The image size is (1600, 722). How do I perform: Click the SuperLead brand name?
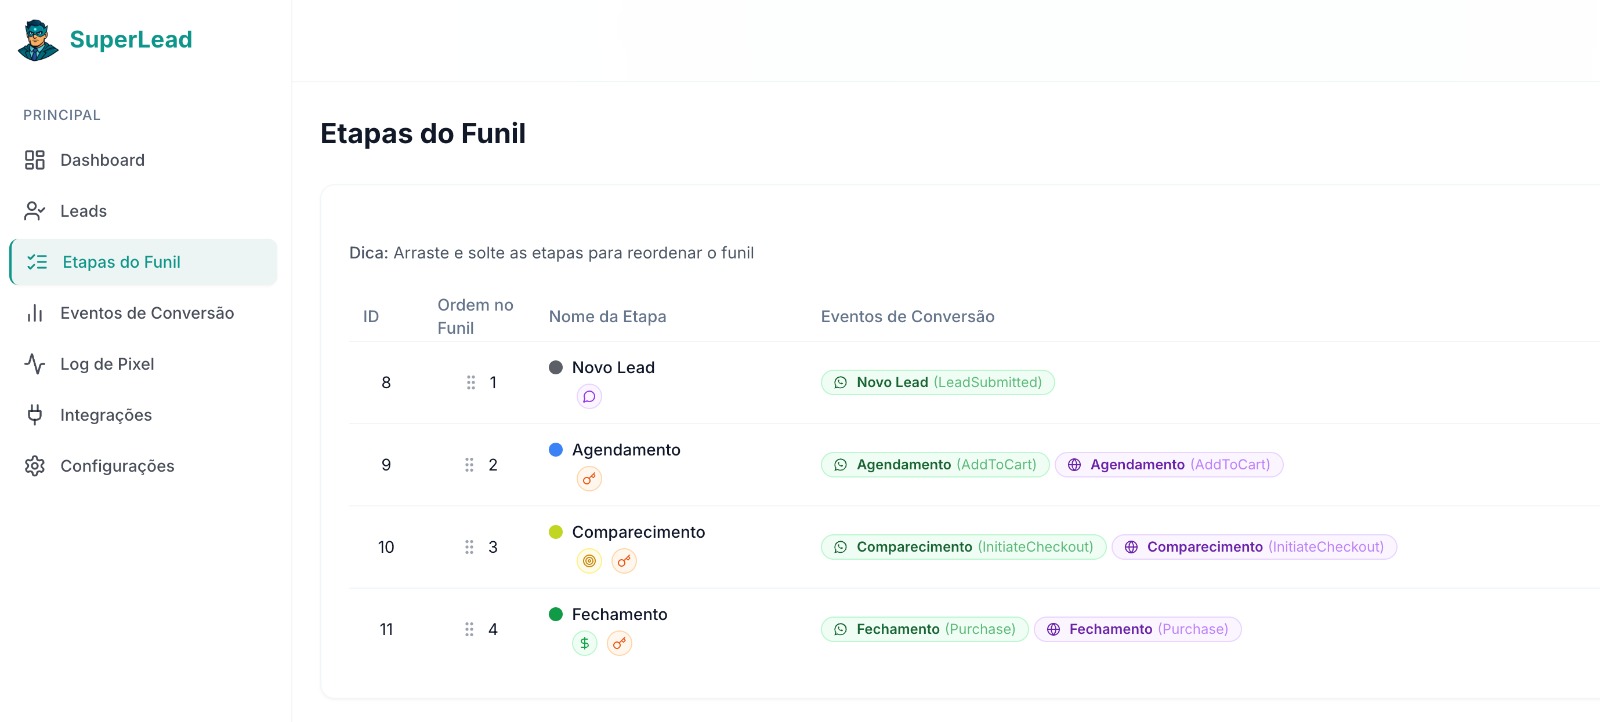pyautogui.click(x=131, y=40)
